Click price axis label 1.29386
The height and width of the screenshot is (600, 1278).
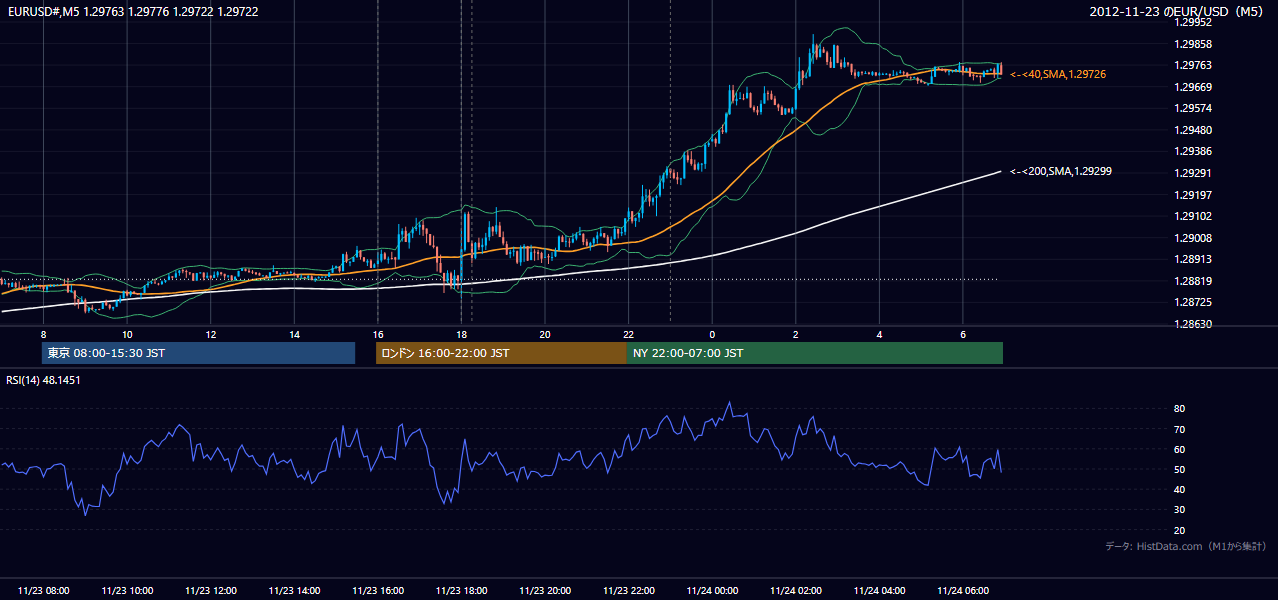1192,151
